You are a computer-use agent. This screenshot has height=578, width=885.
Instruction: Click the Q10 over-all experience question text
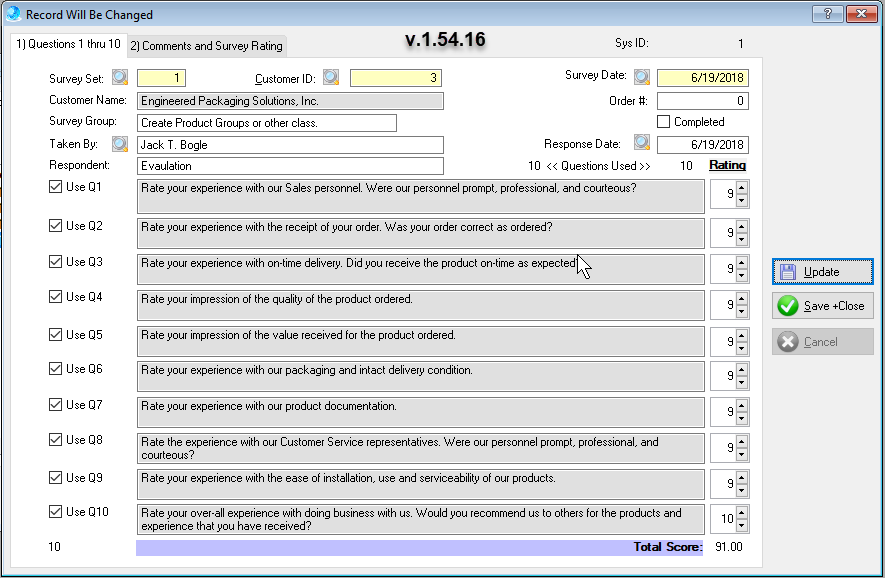[420, 519]
